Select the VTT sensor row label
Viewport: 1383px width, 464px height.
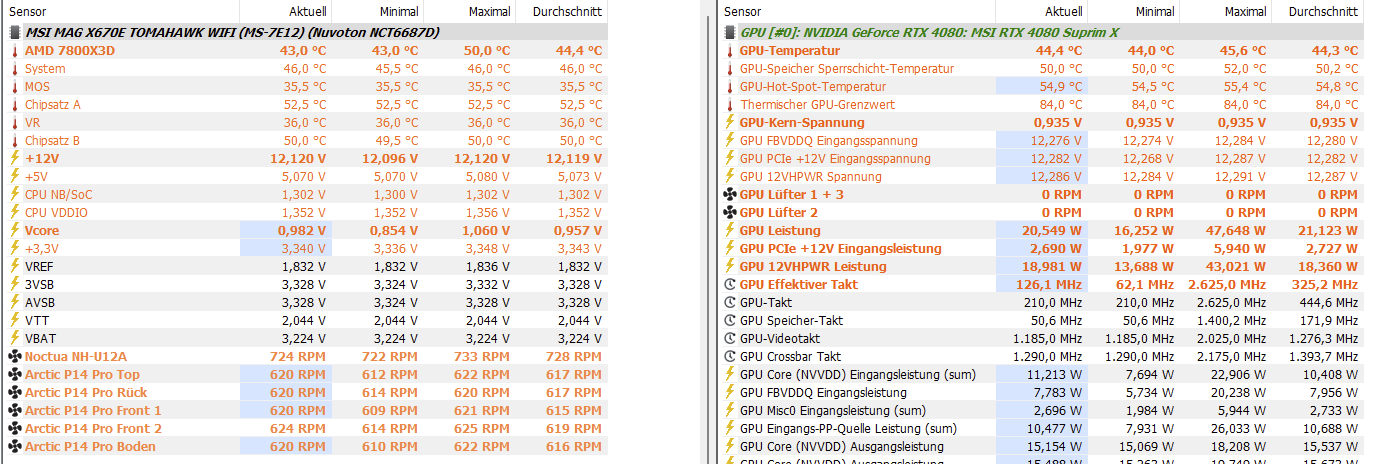(x=36, y=320)
